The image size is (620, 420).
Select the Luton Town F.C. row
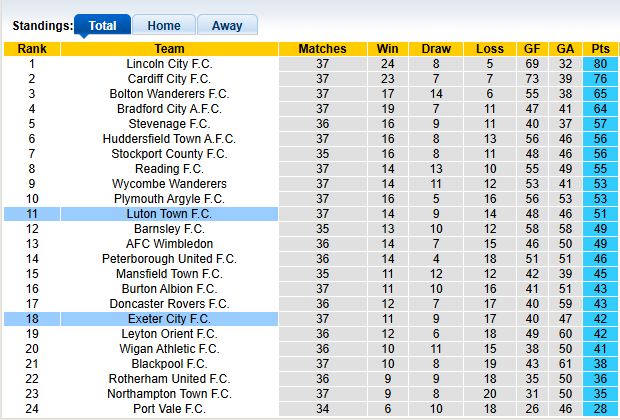click(169, 214)
